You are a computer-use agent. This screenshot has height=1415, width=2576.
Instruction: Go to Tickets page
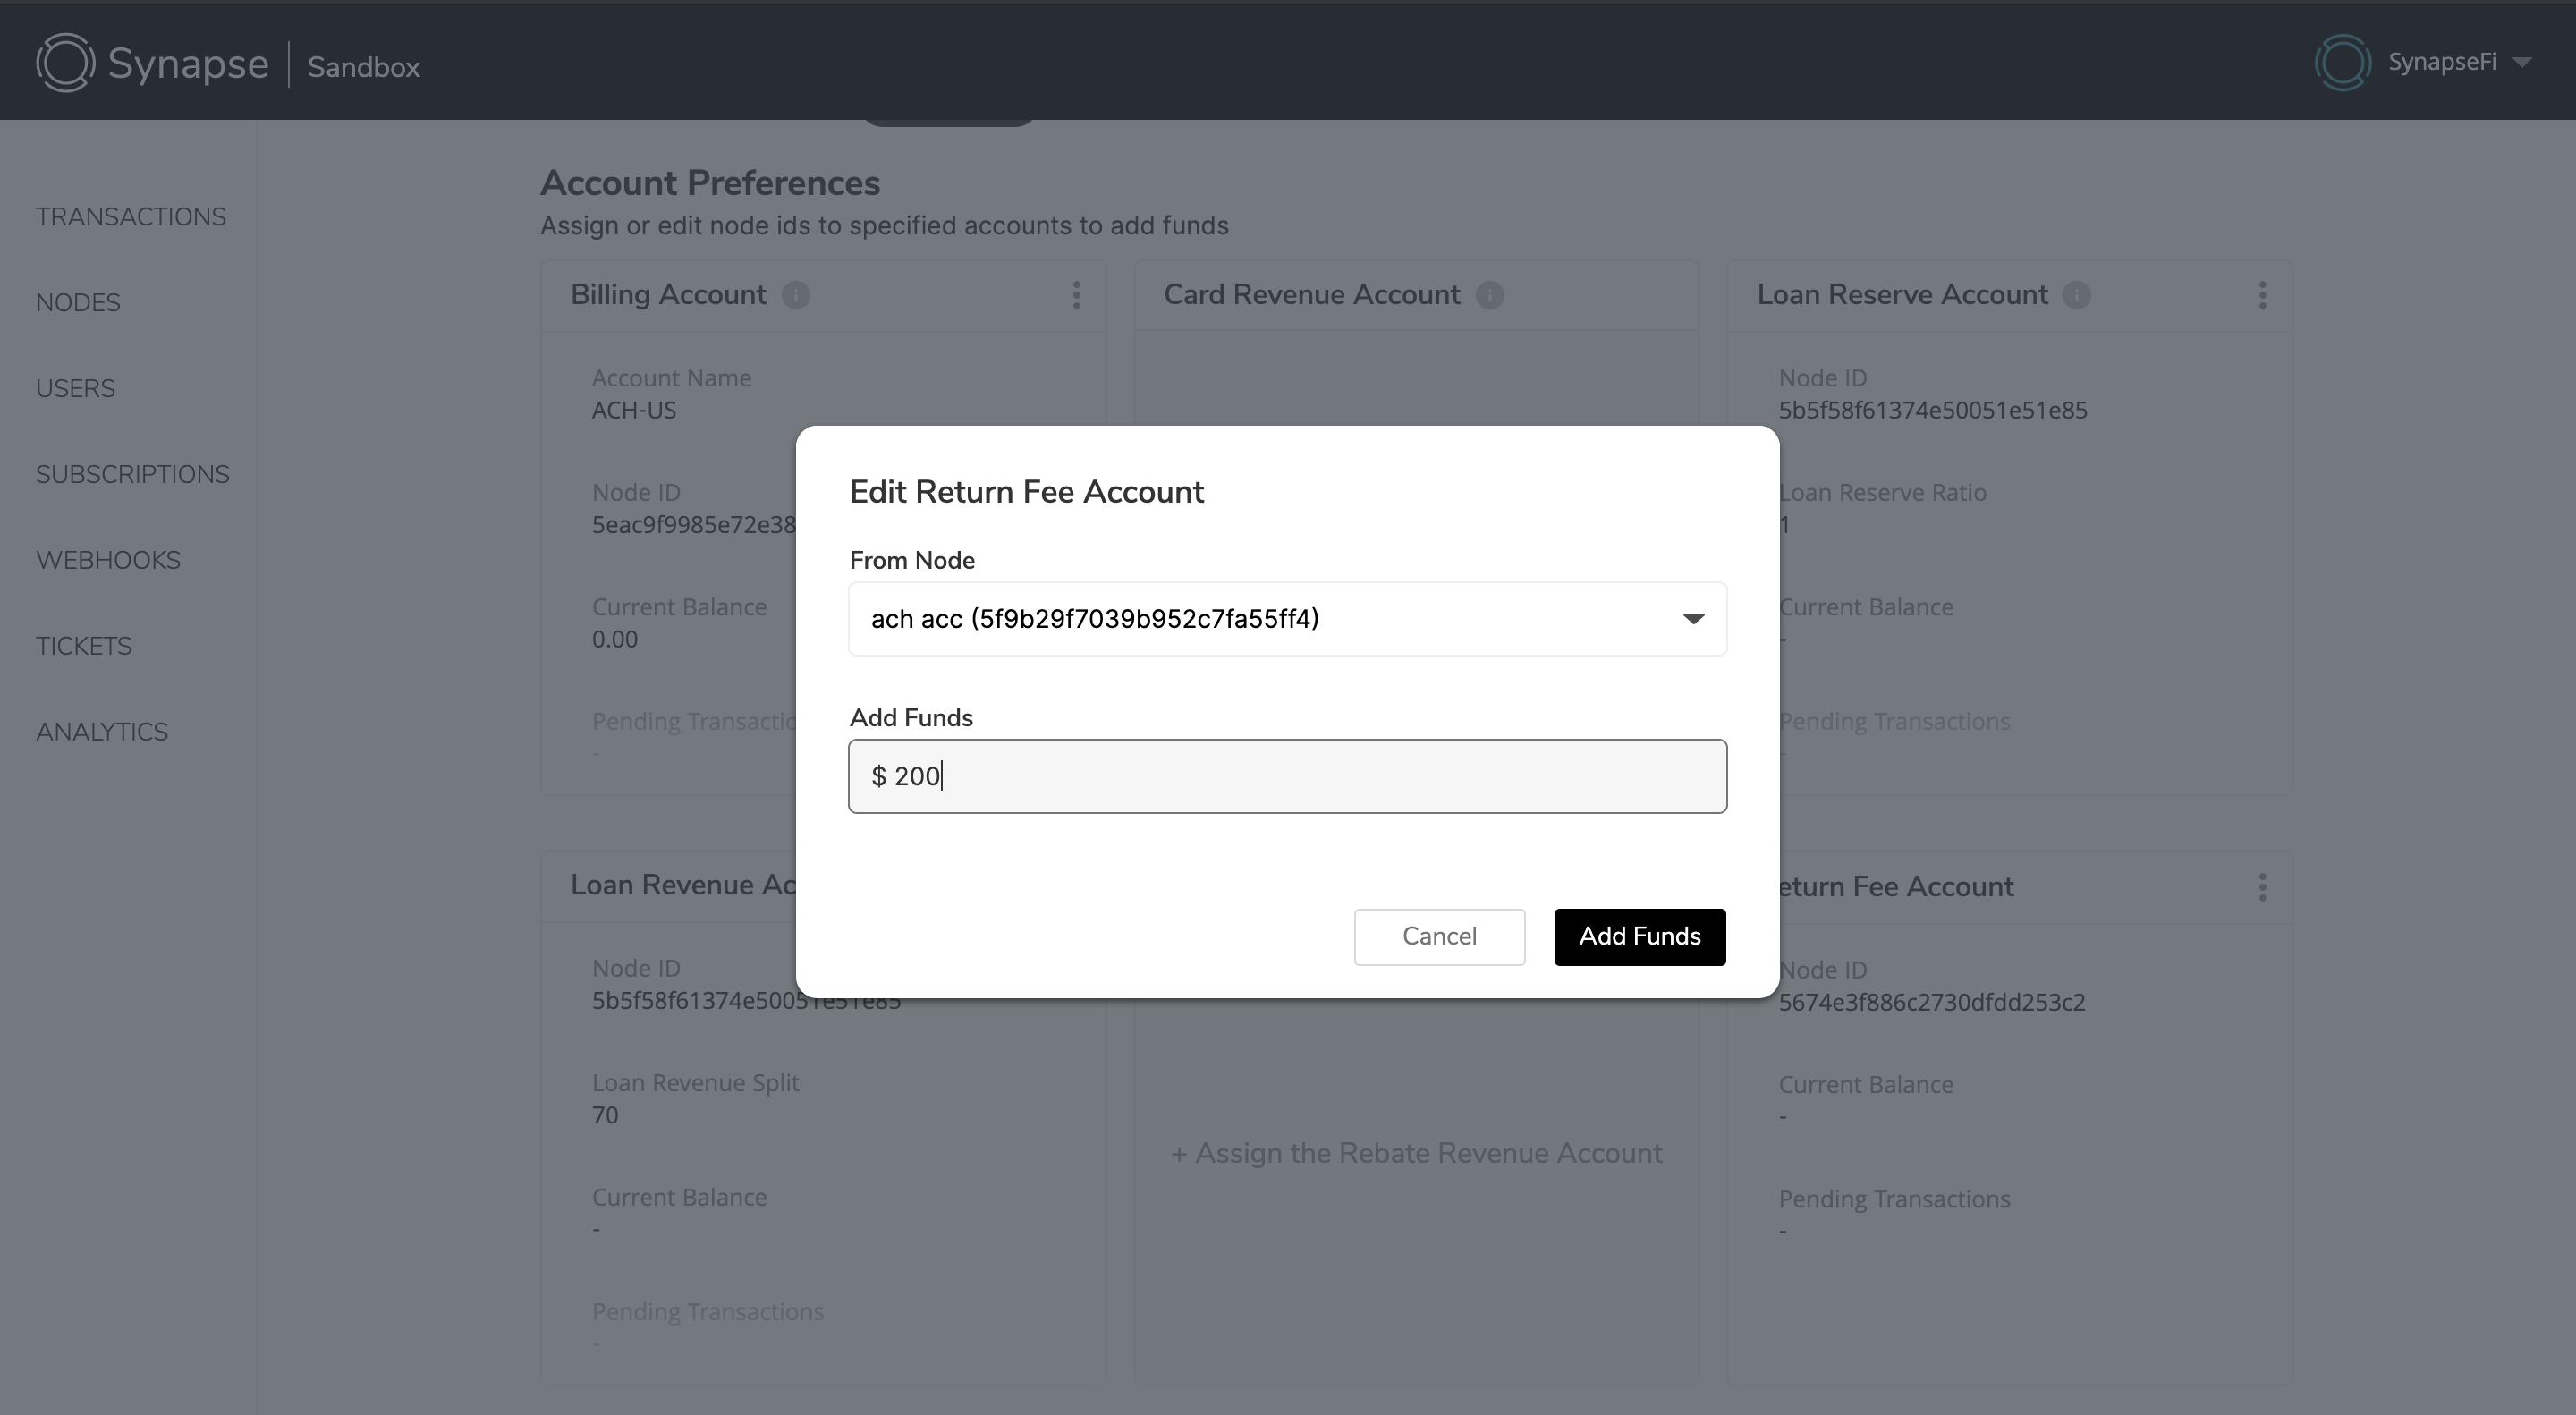coord(84,647)
